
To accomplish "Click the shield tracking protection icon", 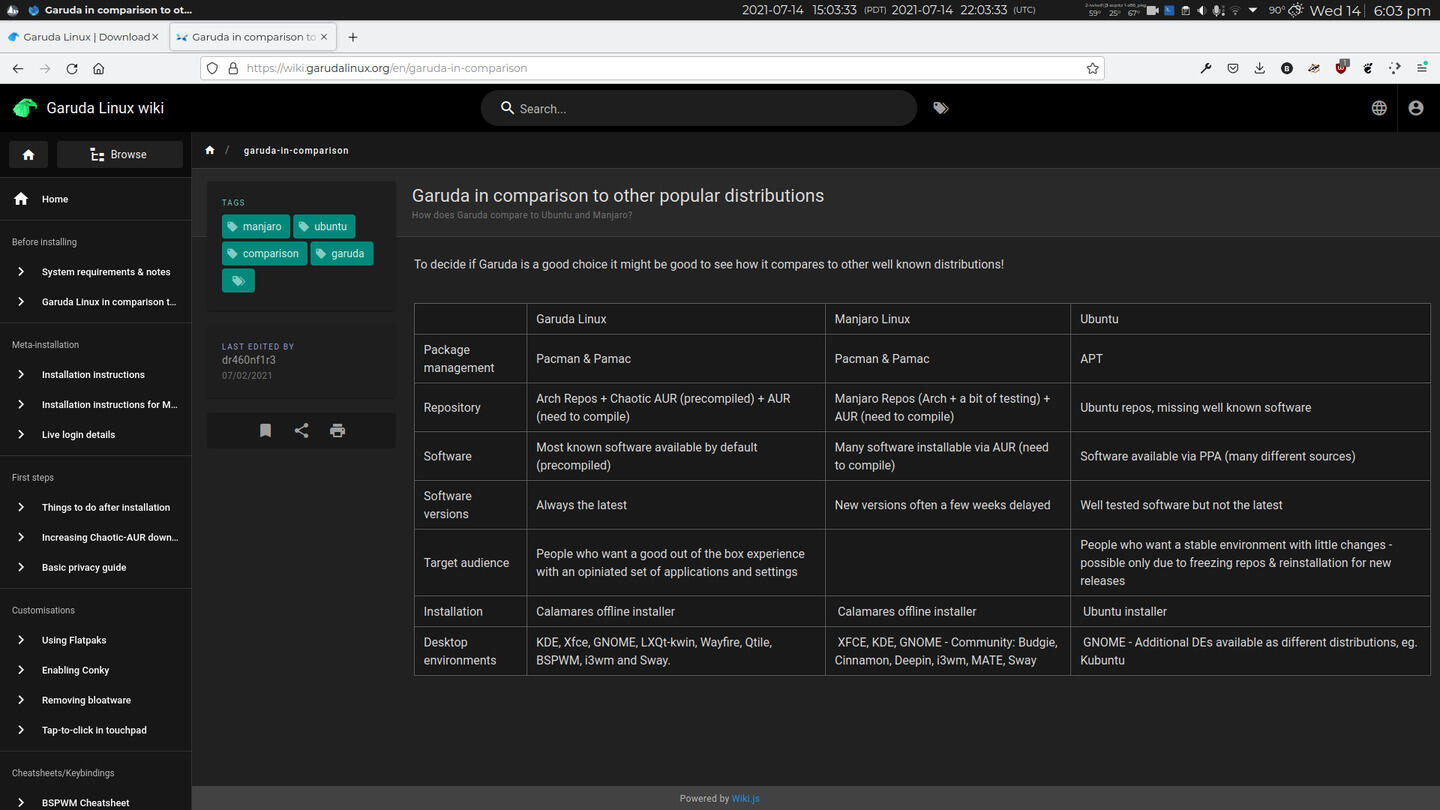I will tap(212, 68).
